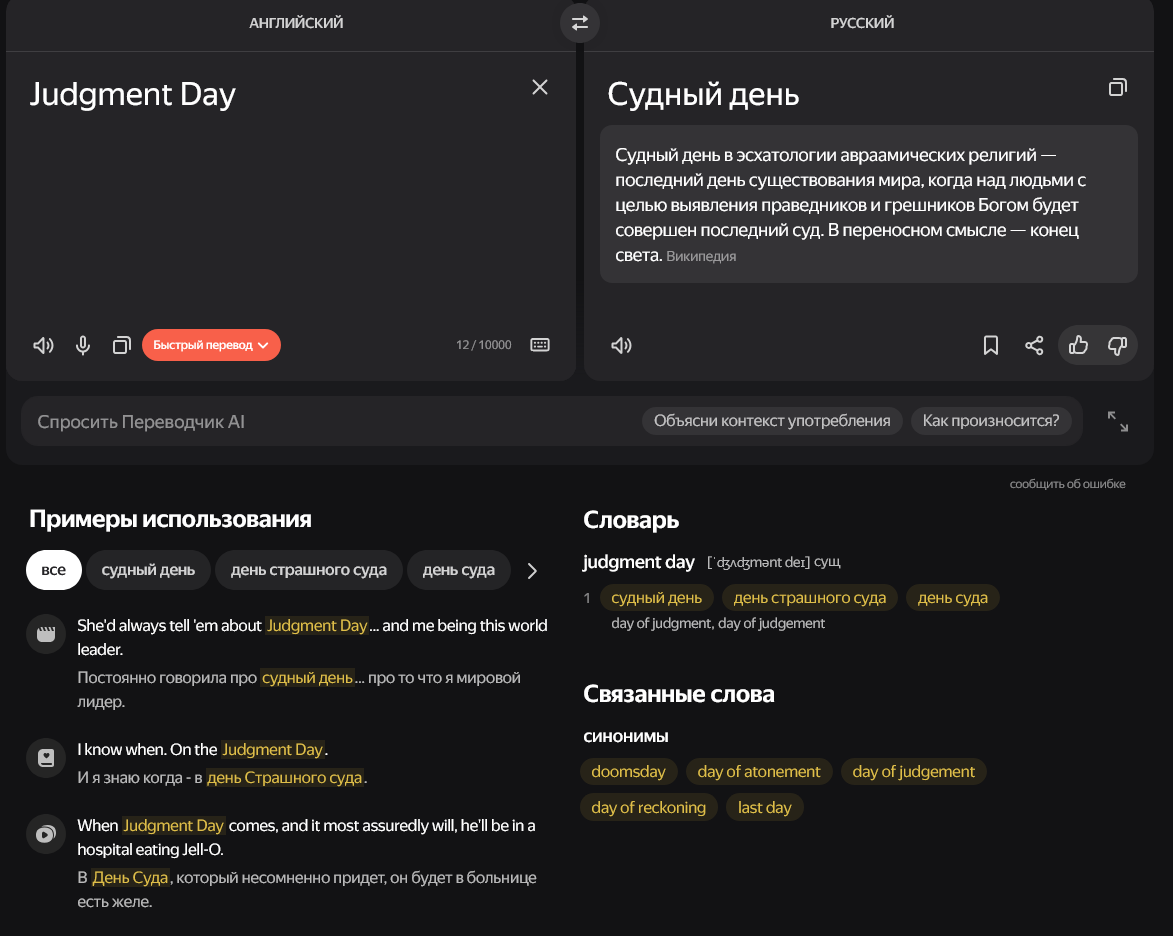Toggle the on-screen keyboard
The image size is (1173, 936).
pyautogui.click(x=540, y=345)
